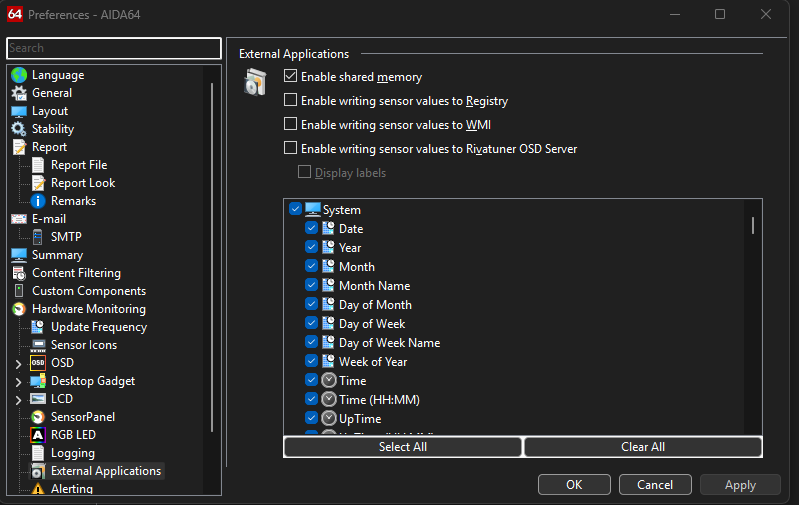Click the Custom Components icon
The height and width of the screenshot is (505, 799).
pyautogui.click(x=19, y=291)
